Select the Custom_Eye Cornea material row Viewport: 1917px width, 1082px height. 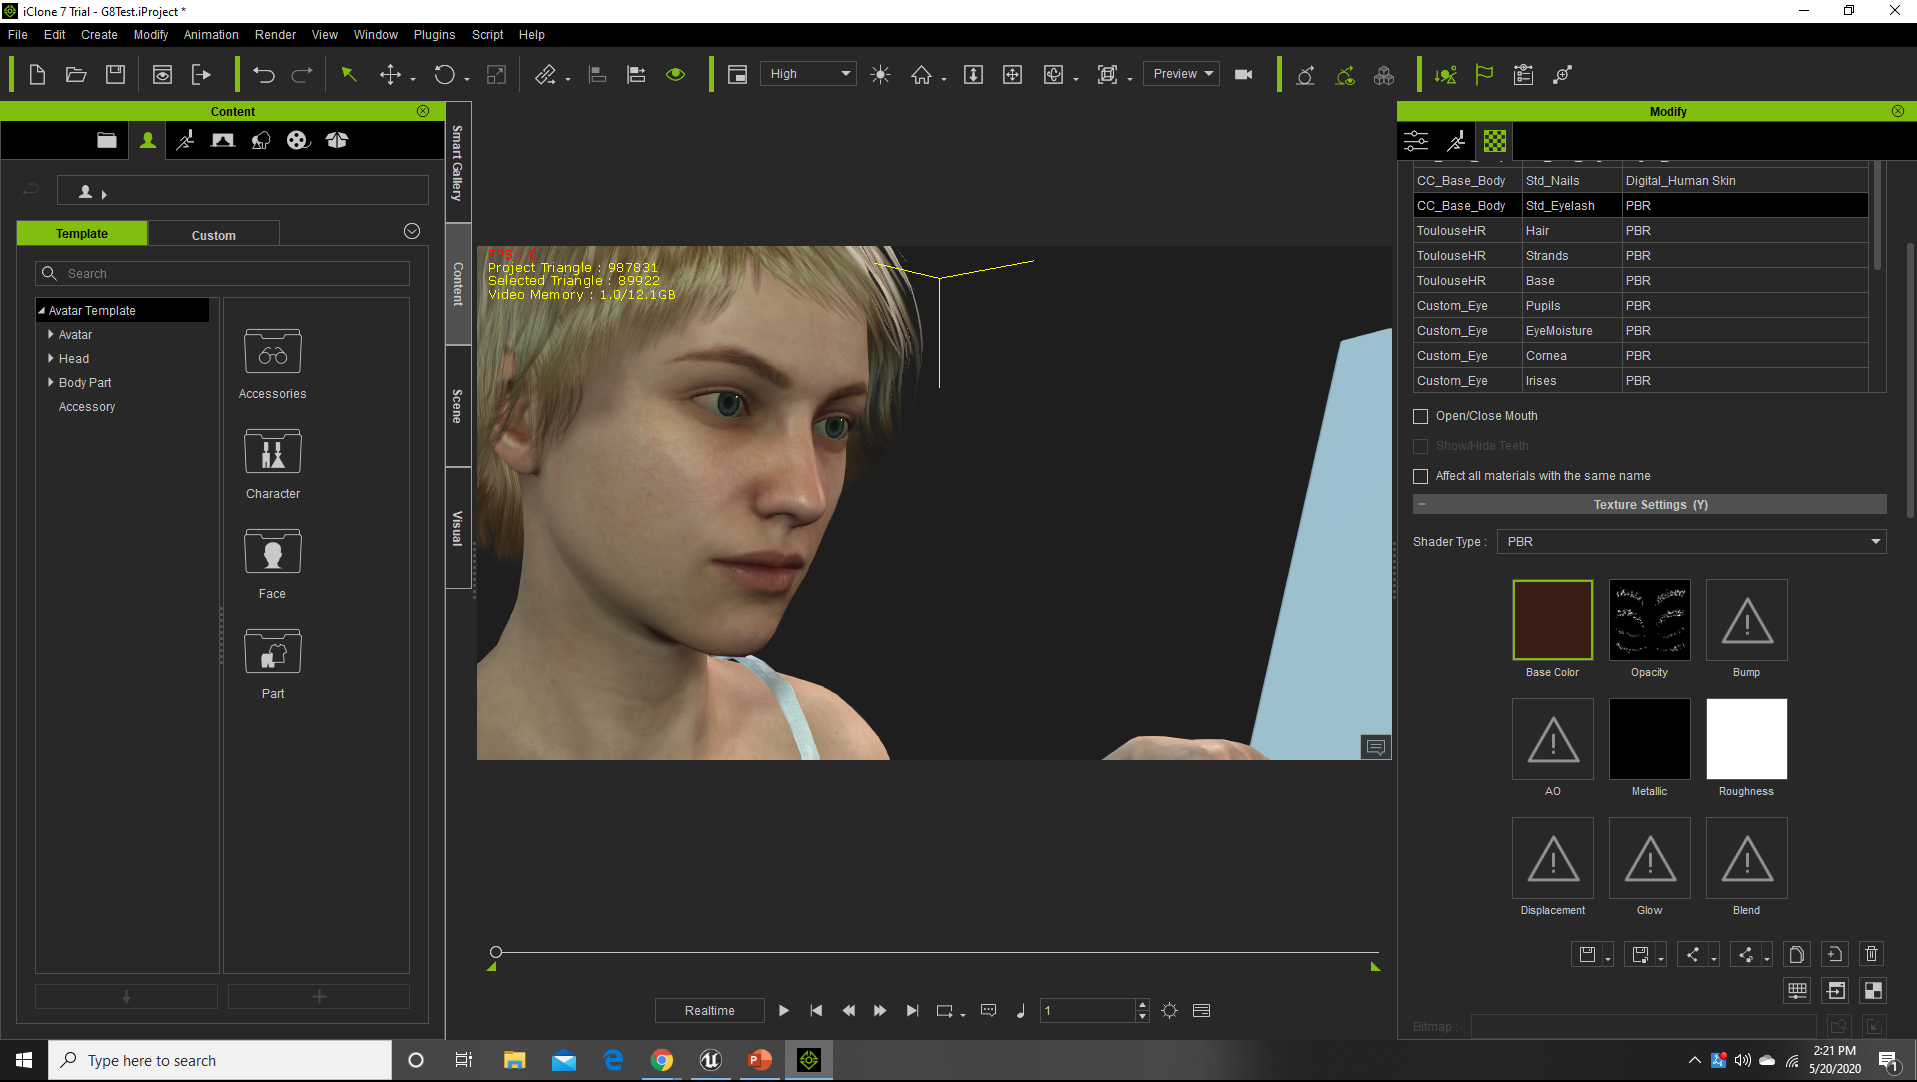point(1640,356)
